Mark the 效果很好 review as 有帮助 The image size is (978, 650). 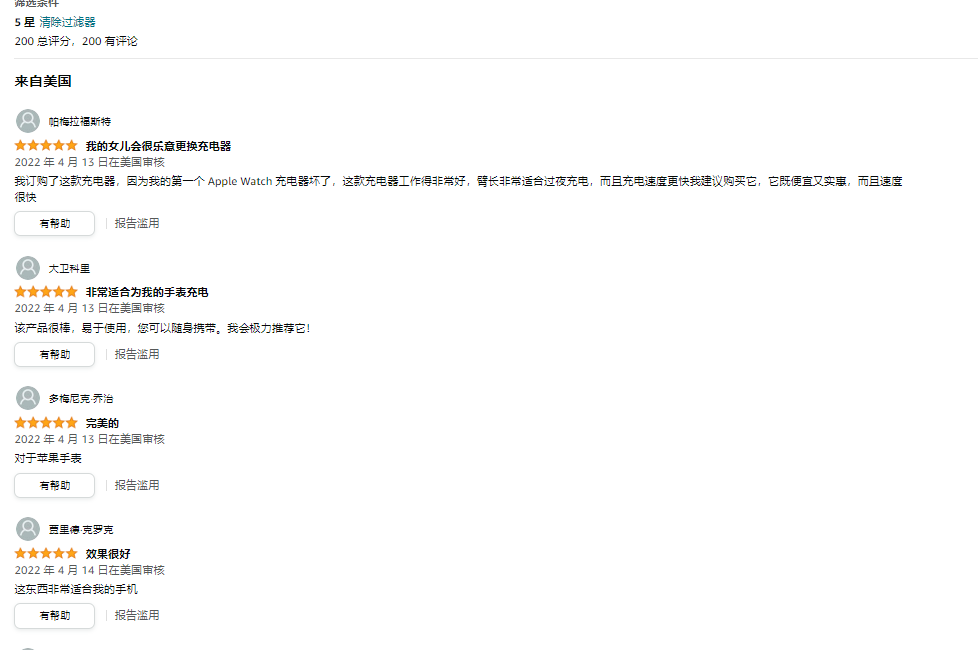pyautogui.click(x=55, y=616)
